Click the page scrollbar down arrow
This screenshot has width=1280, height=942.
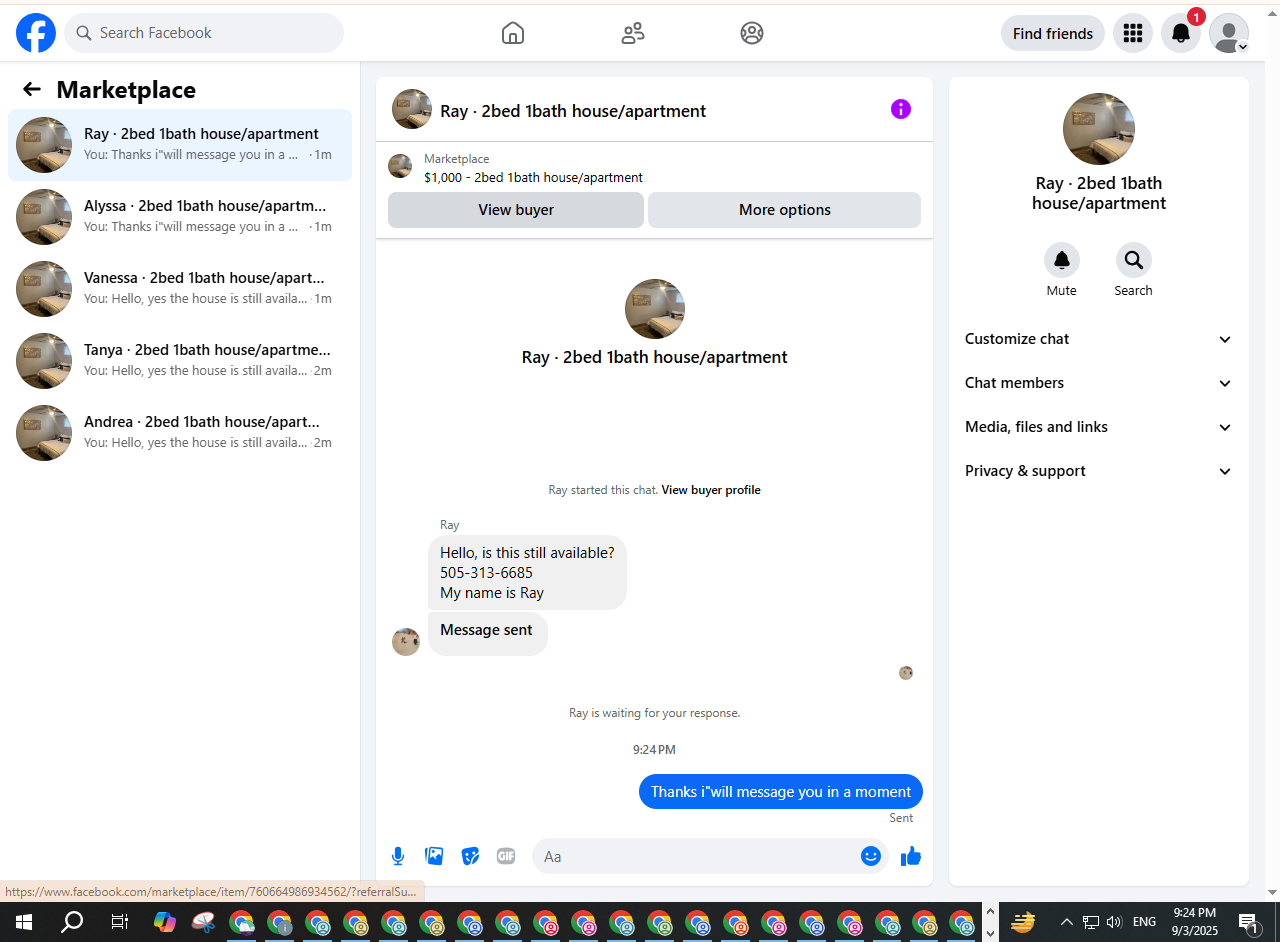click(1272, 892)
